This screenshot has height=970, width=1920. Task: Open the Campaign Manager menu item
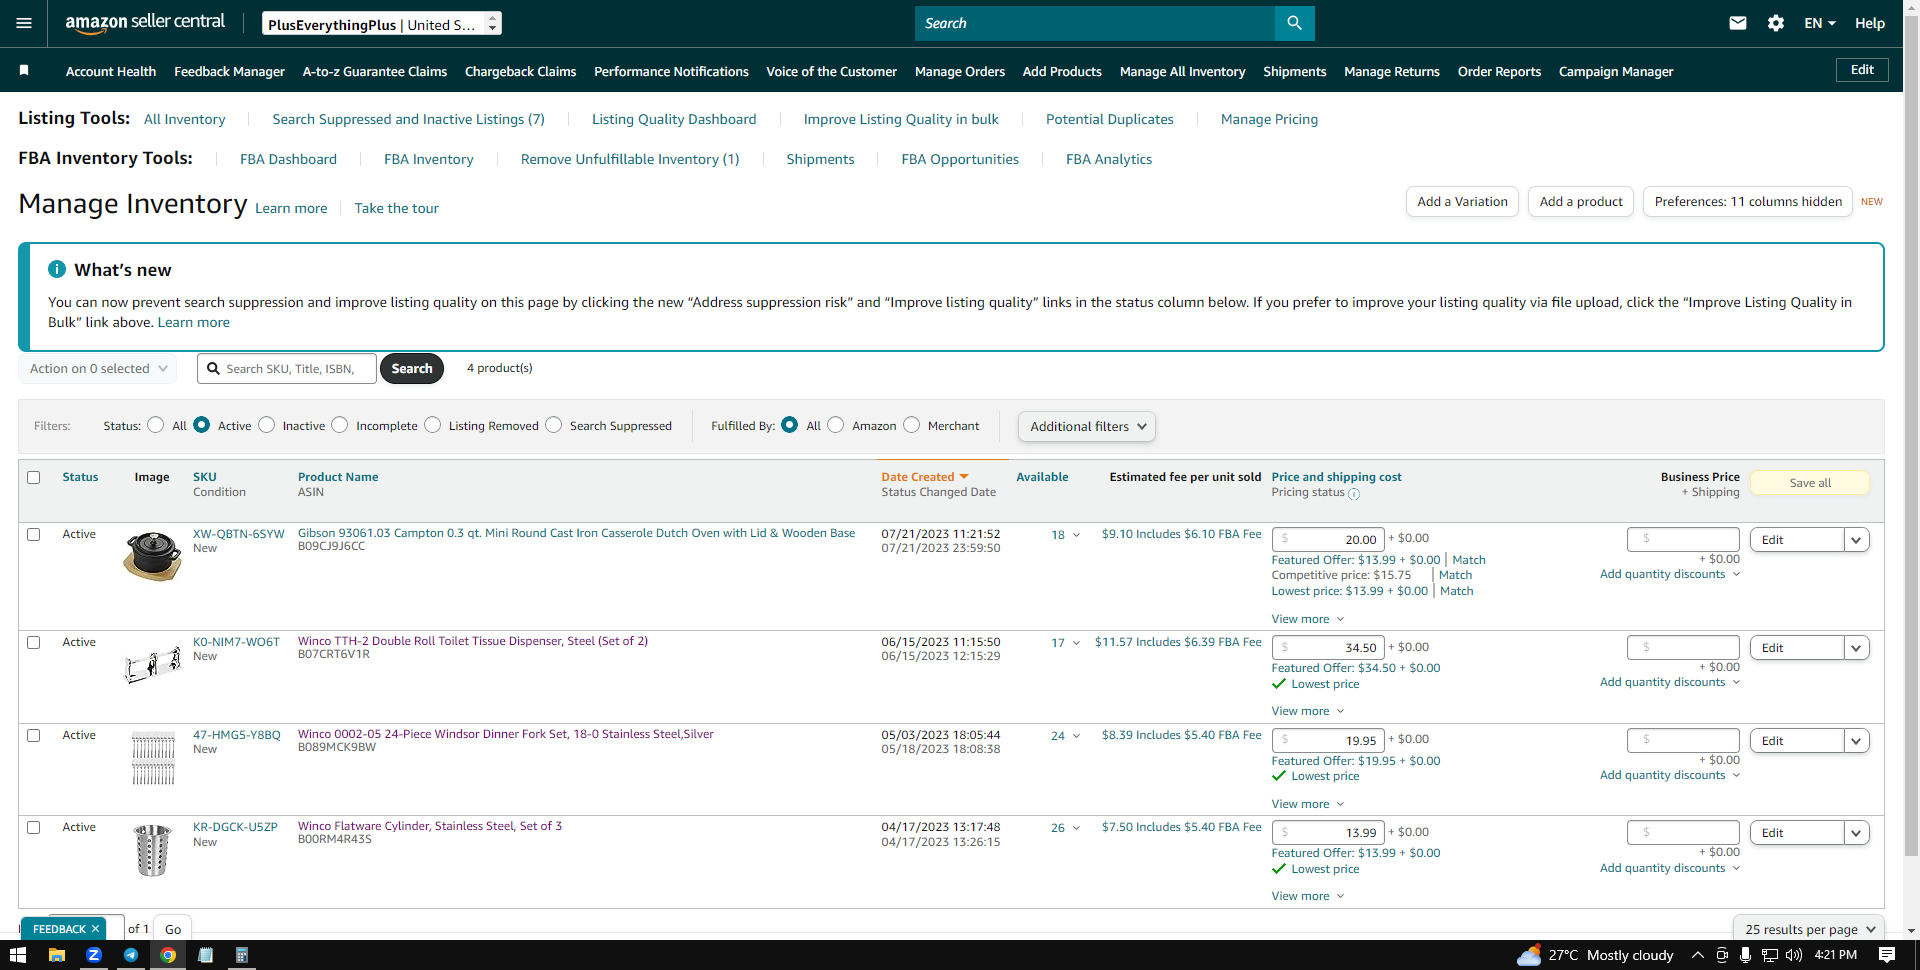(1616, 71)
